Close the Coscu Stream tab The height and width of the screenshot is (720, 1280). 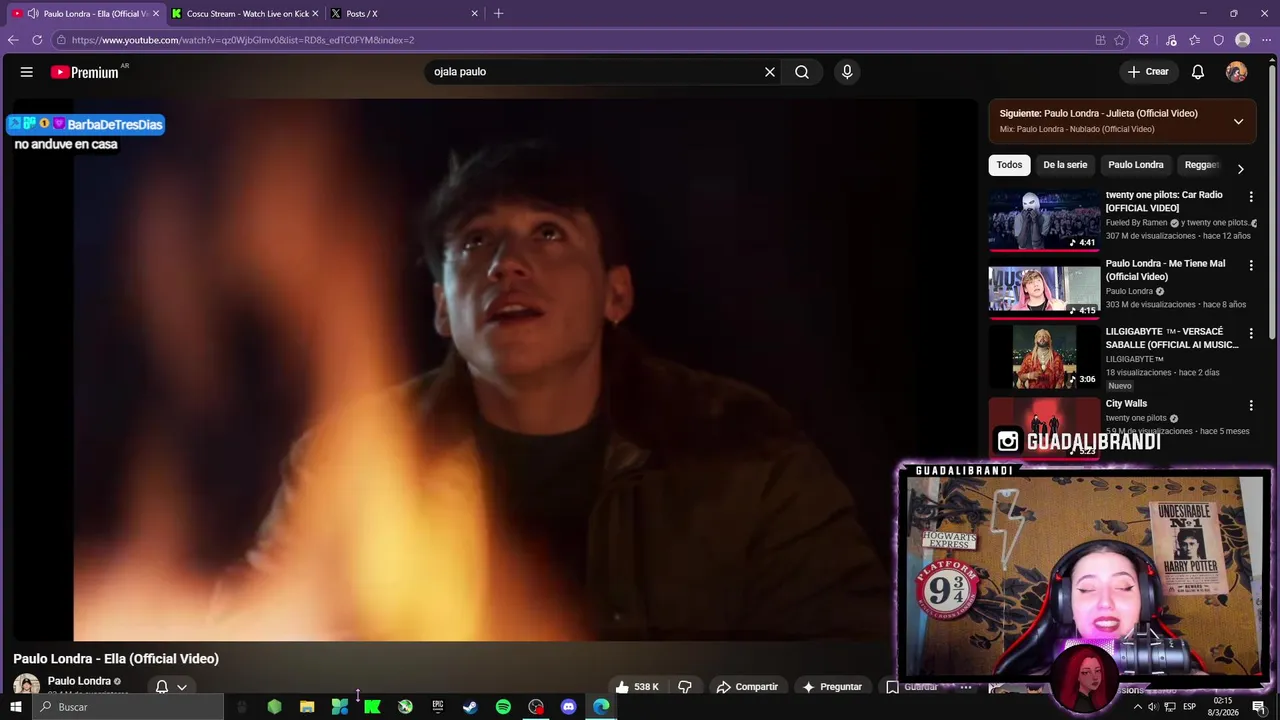(315, 13)
